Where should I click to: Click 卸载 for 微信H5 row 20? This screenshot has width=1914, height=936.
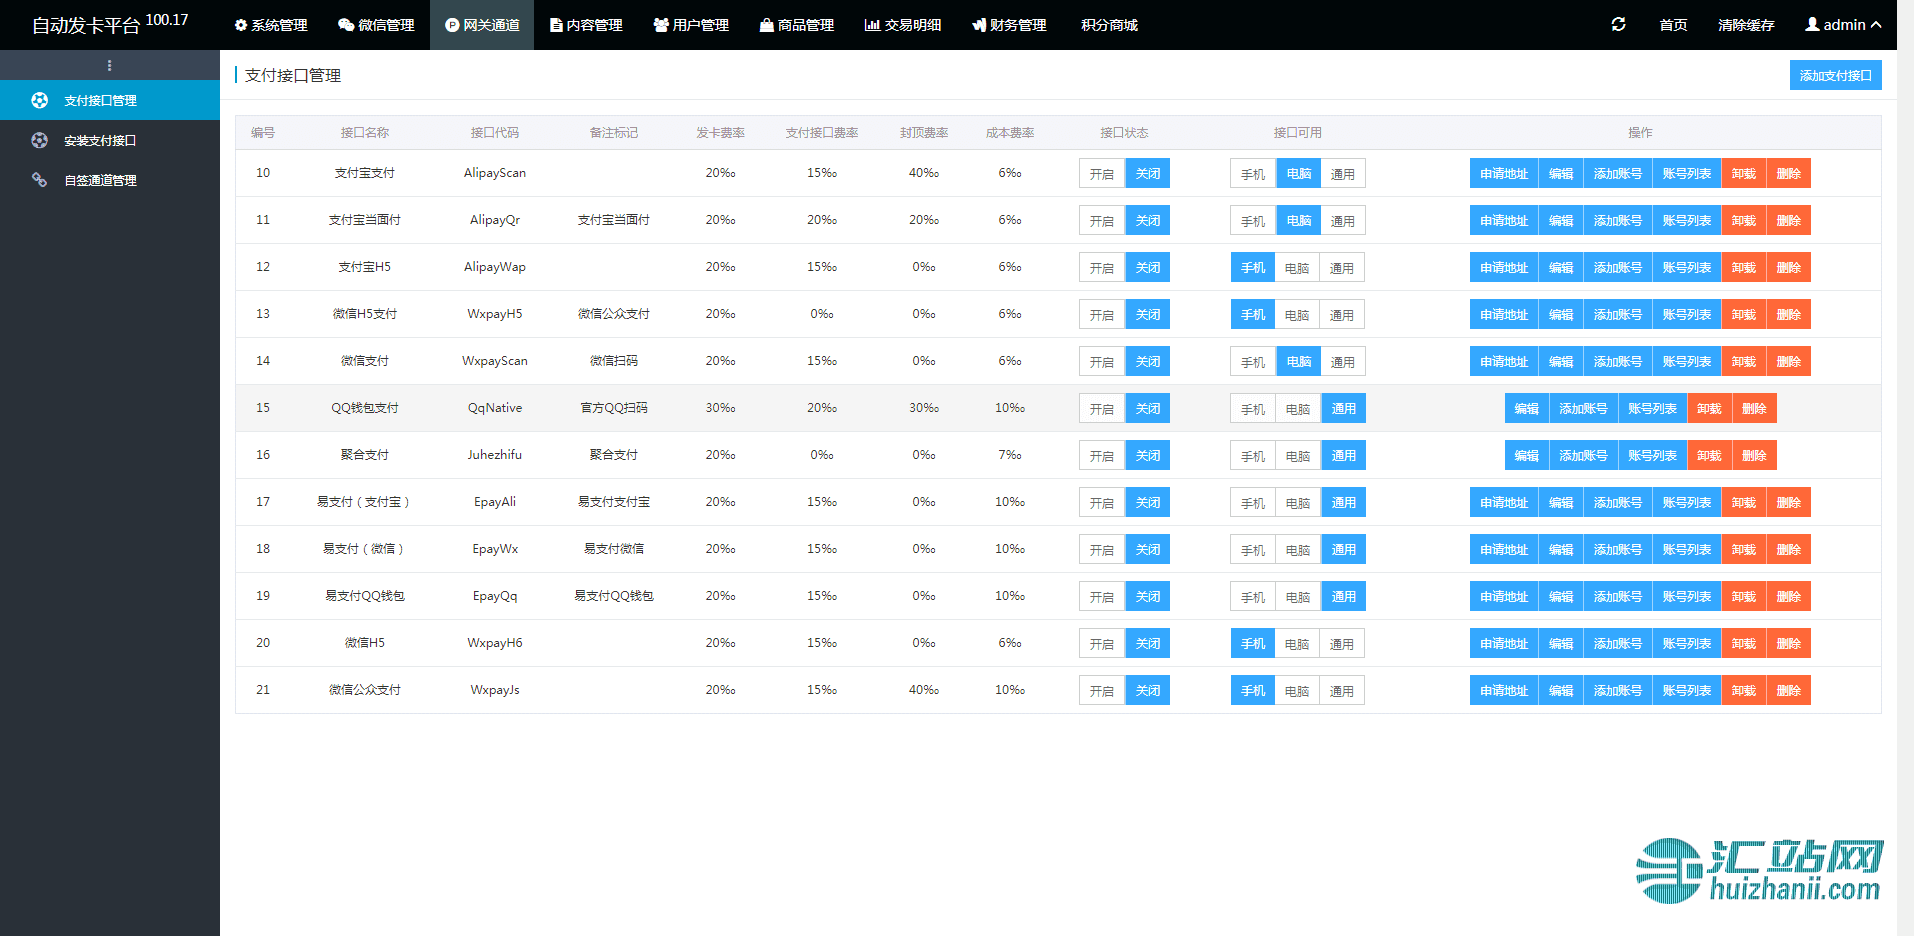(1744, 644)
